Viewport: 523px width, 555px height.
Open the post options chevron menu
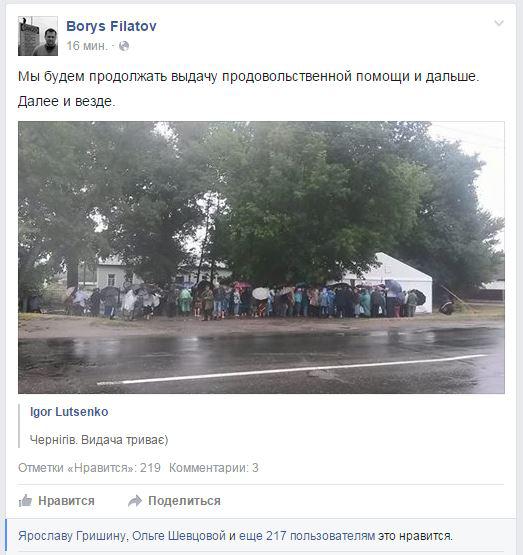tap(499, 23)
